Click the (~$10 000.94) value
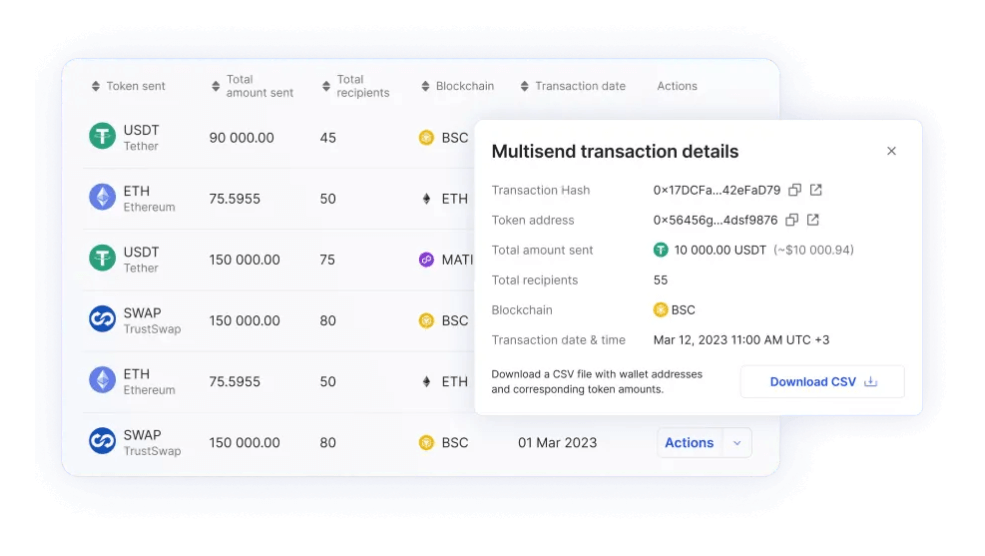The height and width of the screenshot is (556, 985). click(x=814, y=250)
